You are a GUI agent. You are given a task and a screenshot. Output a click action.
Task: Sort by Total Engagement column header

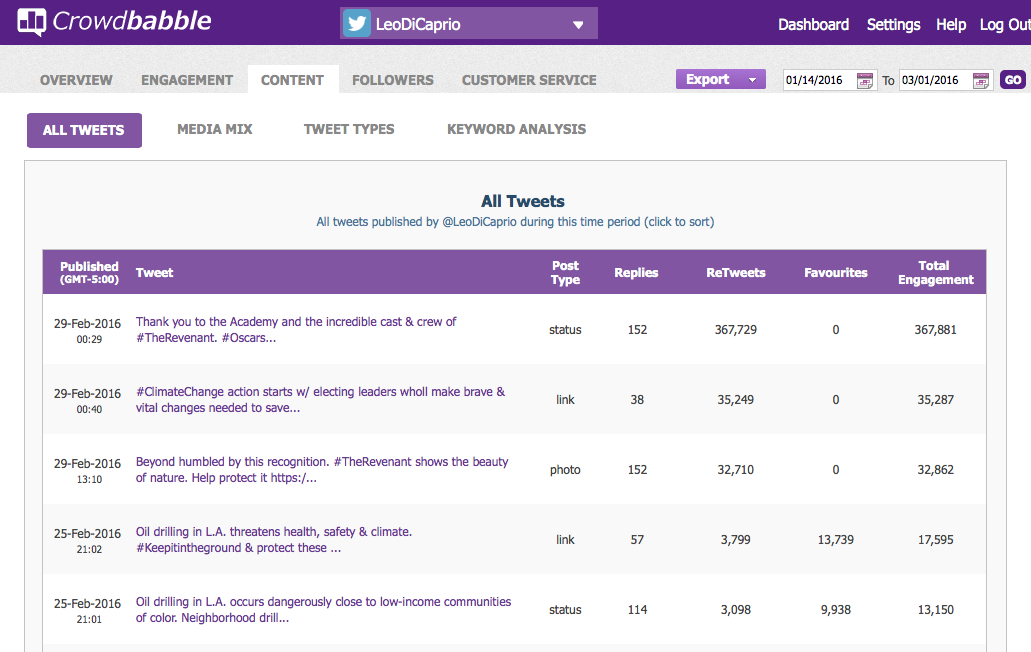[x=936, y=273]
